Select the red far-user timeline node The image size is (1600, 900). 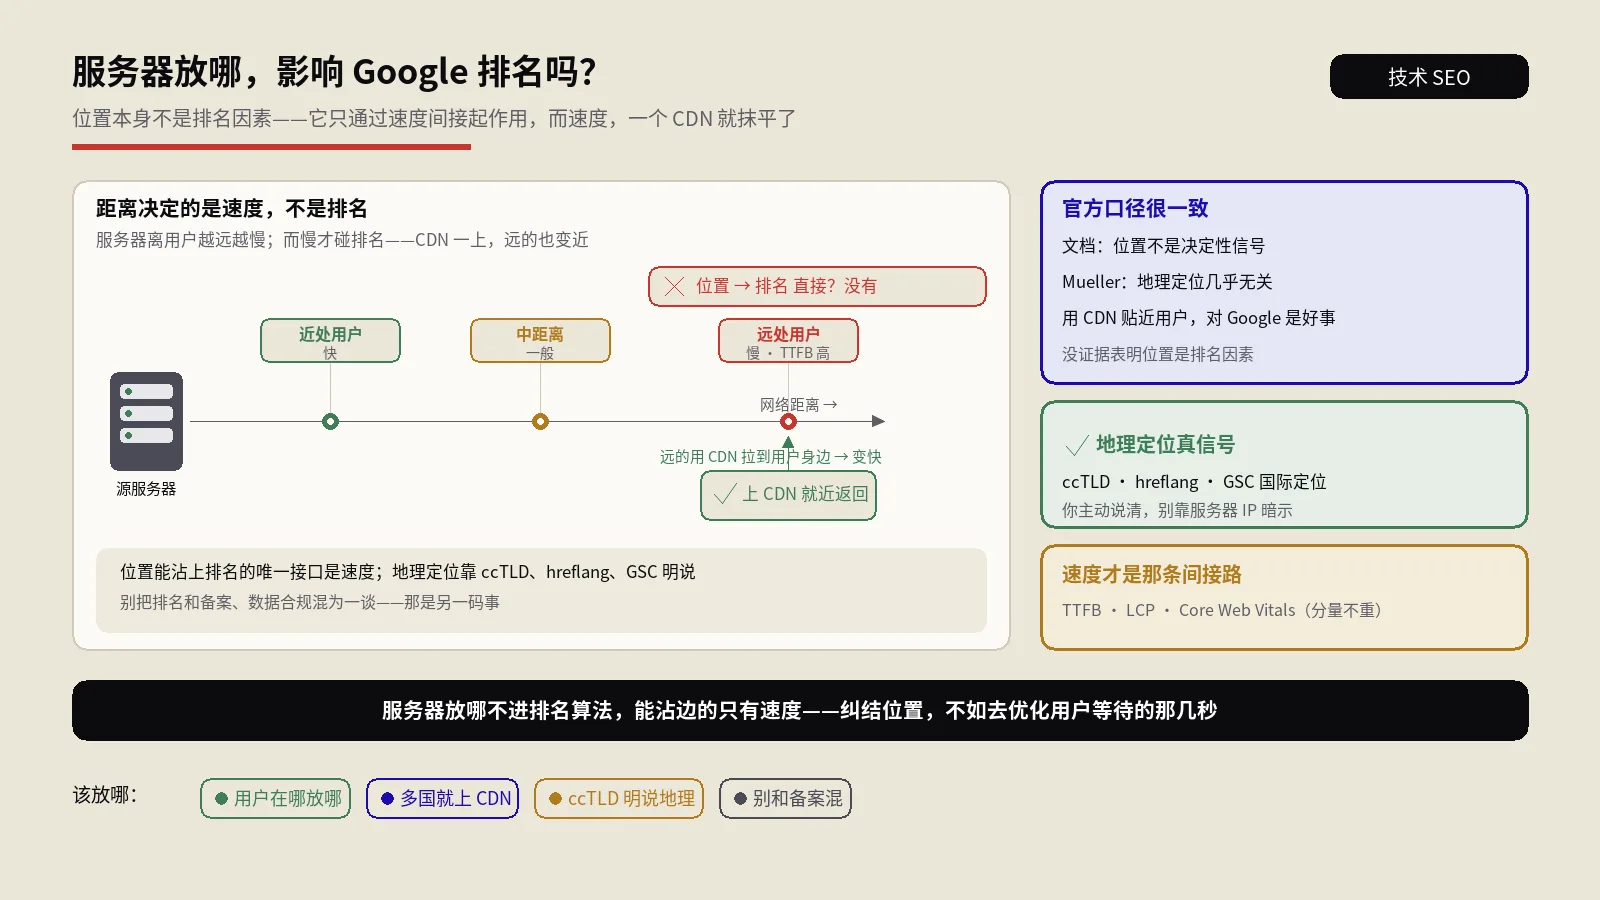pyautogui.click(x=788, y=421)
